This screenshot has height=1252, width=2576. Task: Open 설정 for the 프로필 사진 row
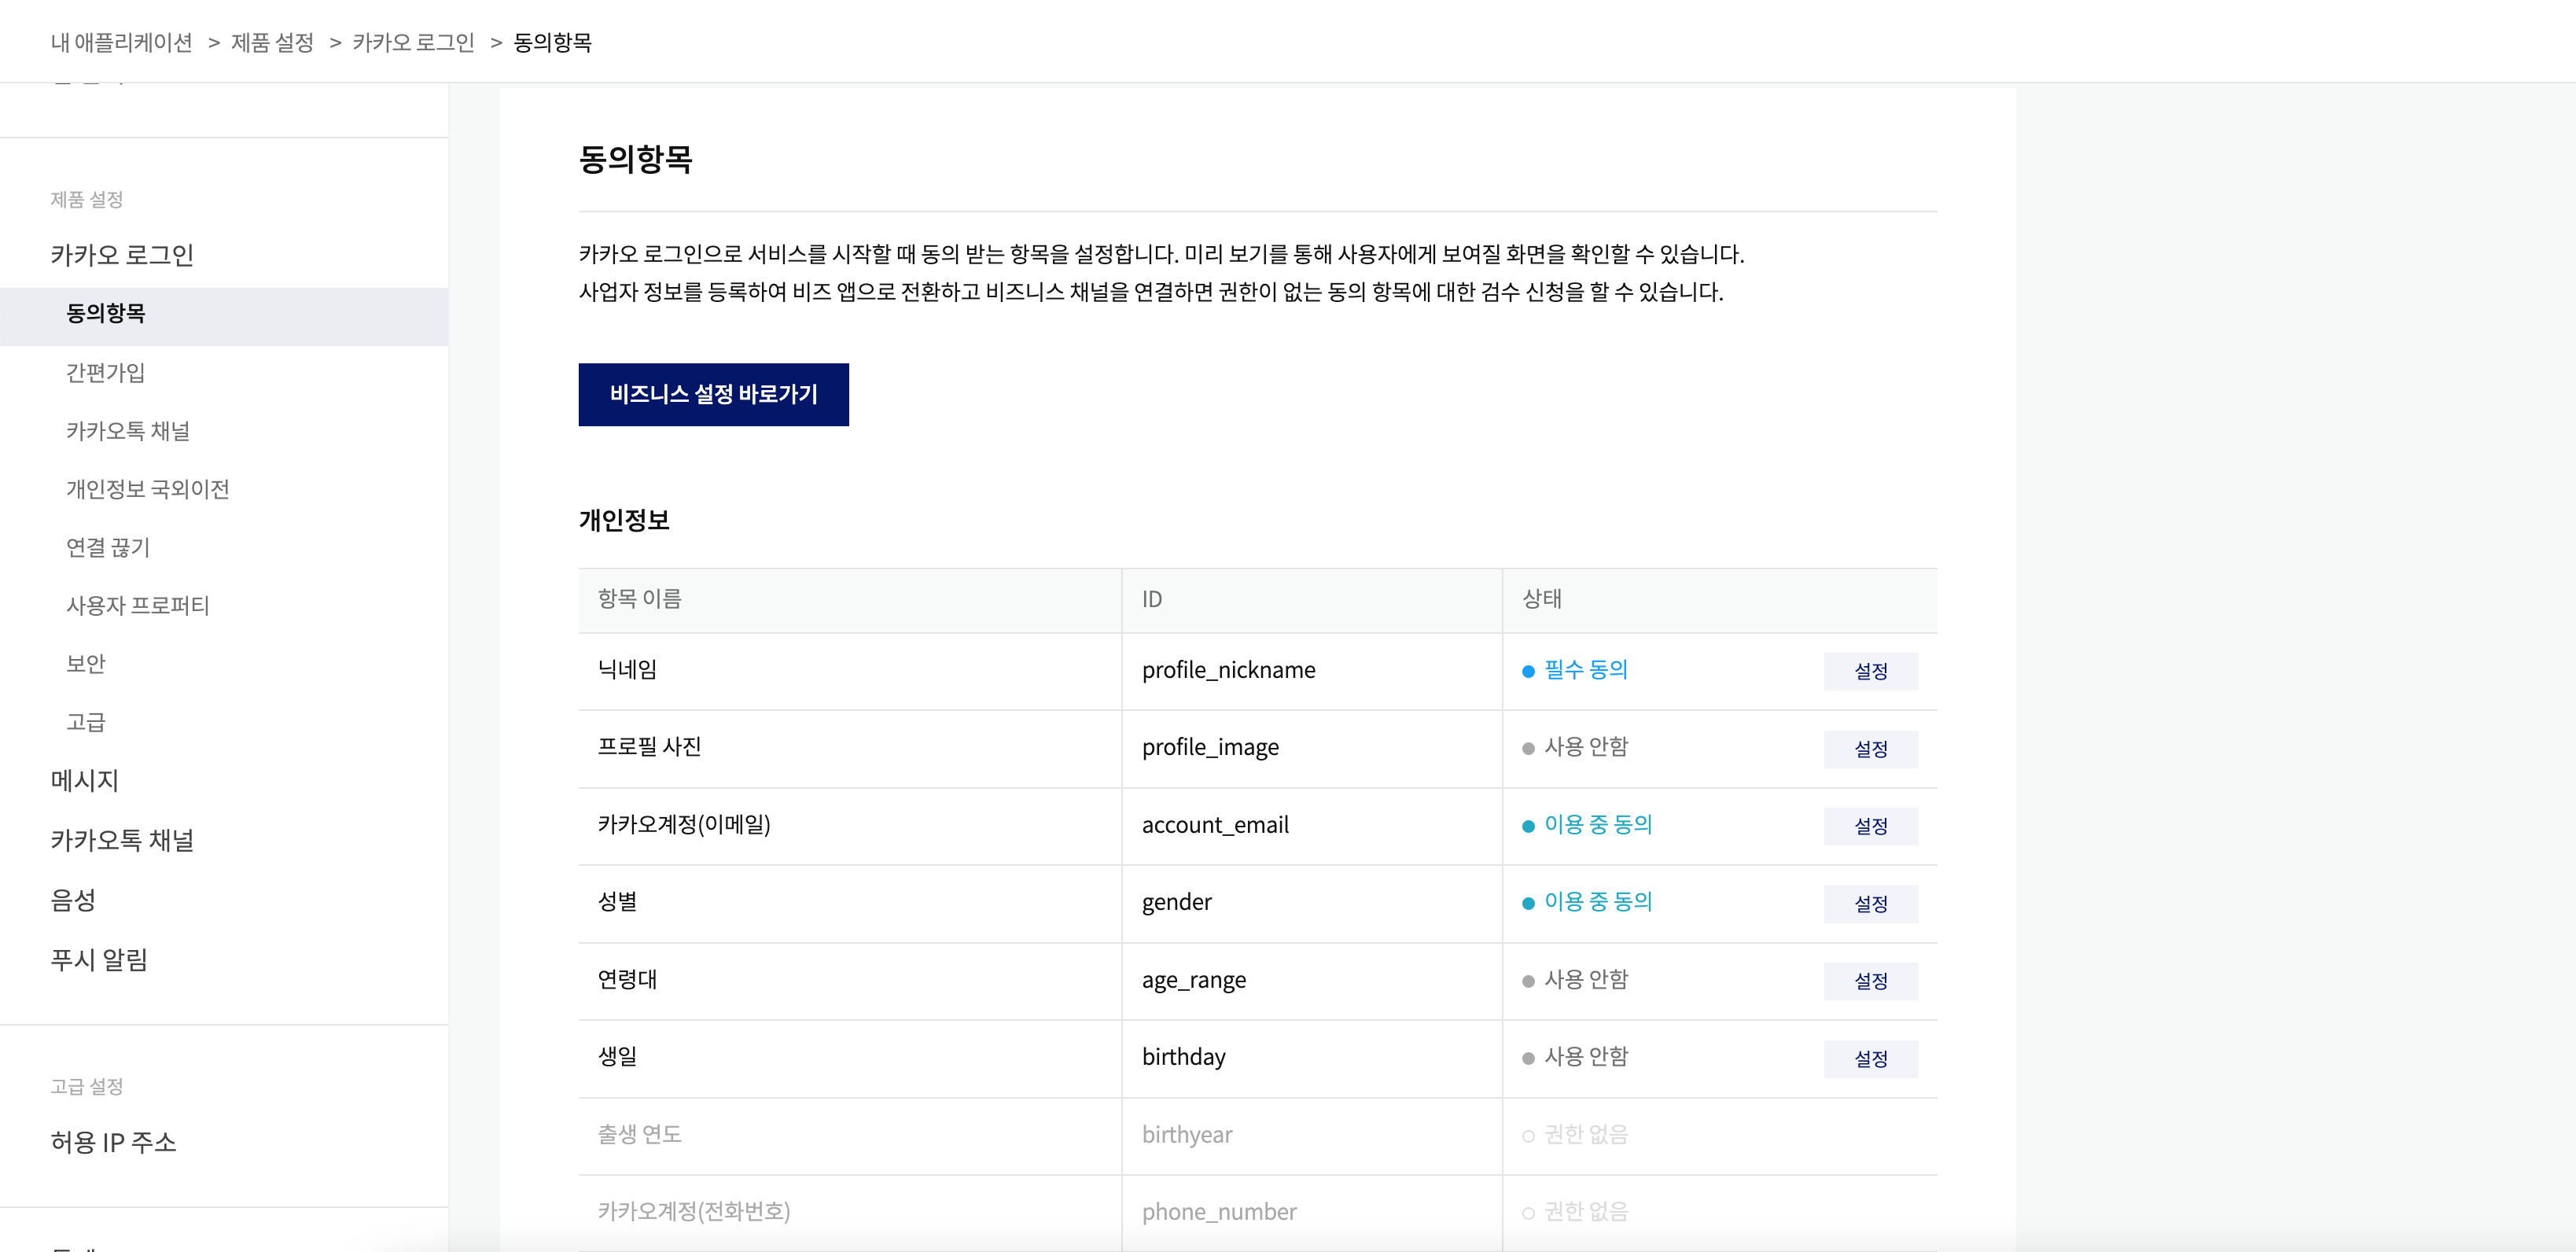coord(1869,749)
